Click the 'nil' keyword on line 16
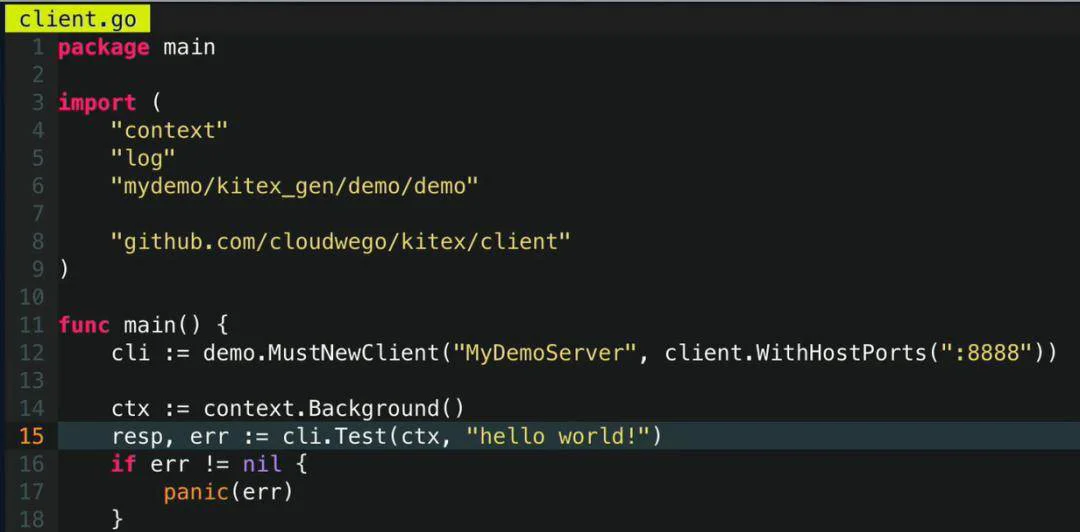Viewport: 1080px width, 532px height. (x=262, y=464)
